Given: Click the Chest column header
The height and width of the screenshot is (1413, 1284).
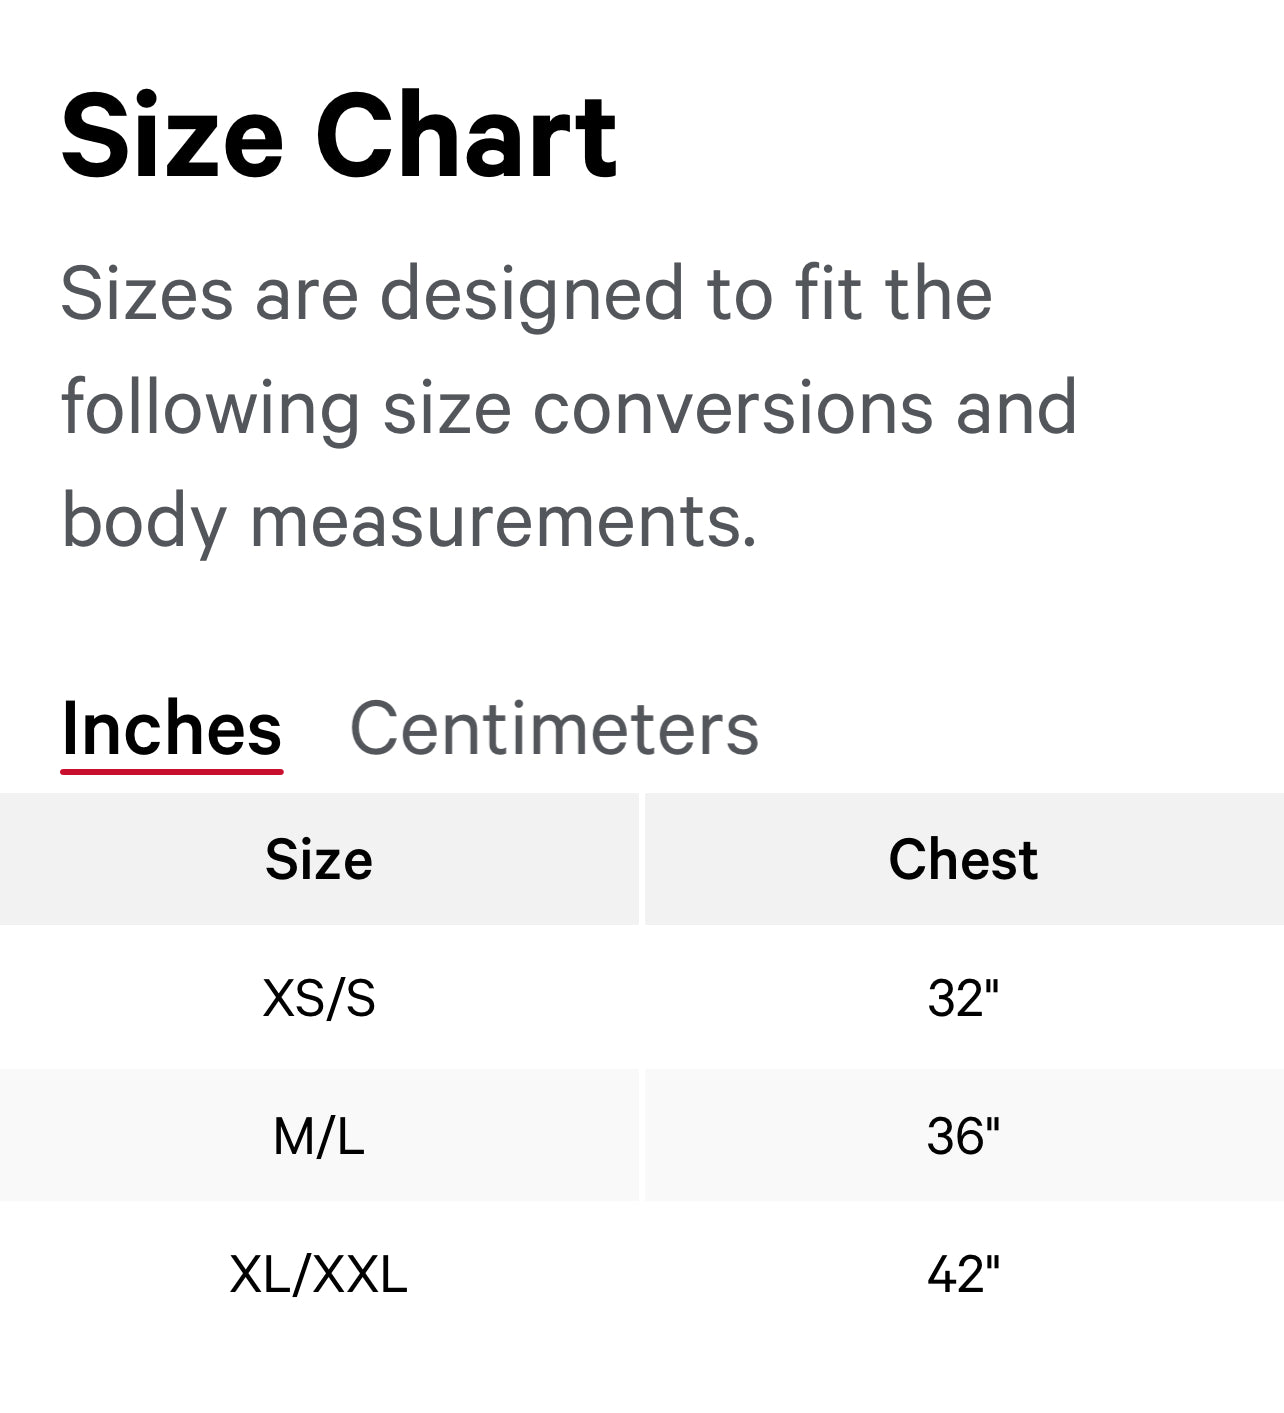Looking at the screenshot, I should tap(963, 859).
